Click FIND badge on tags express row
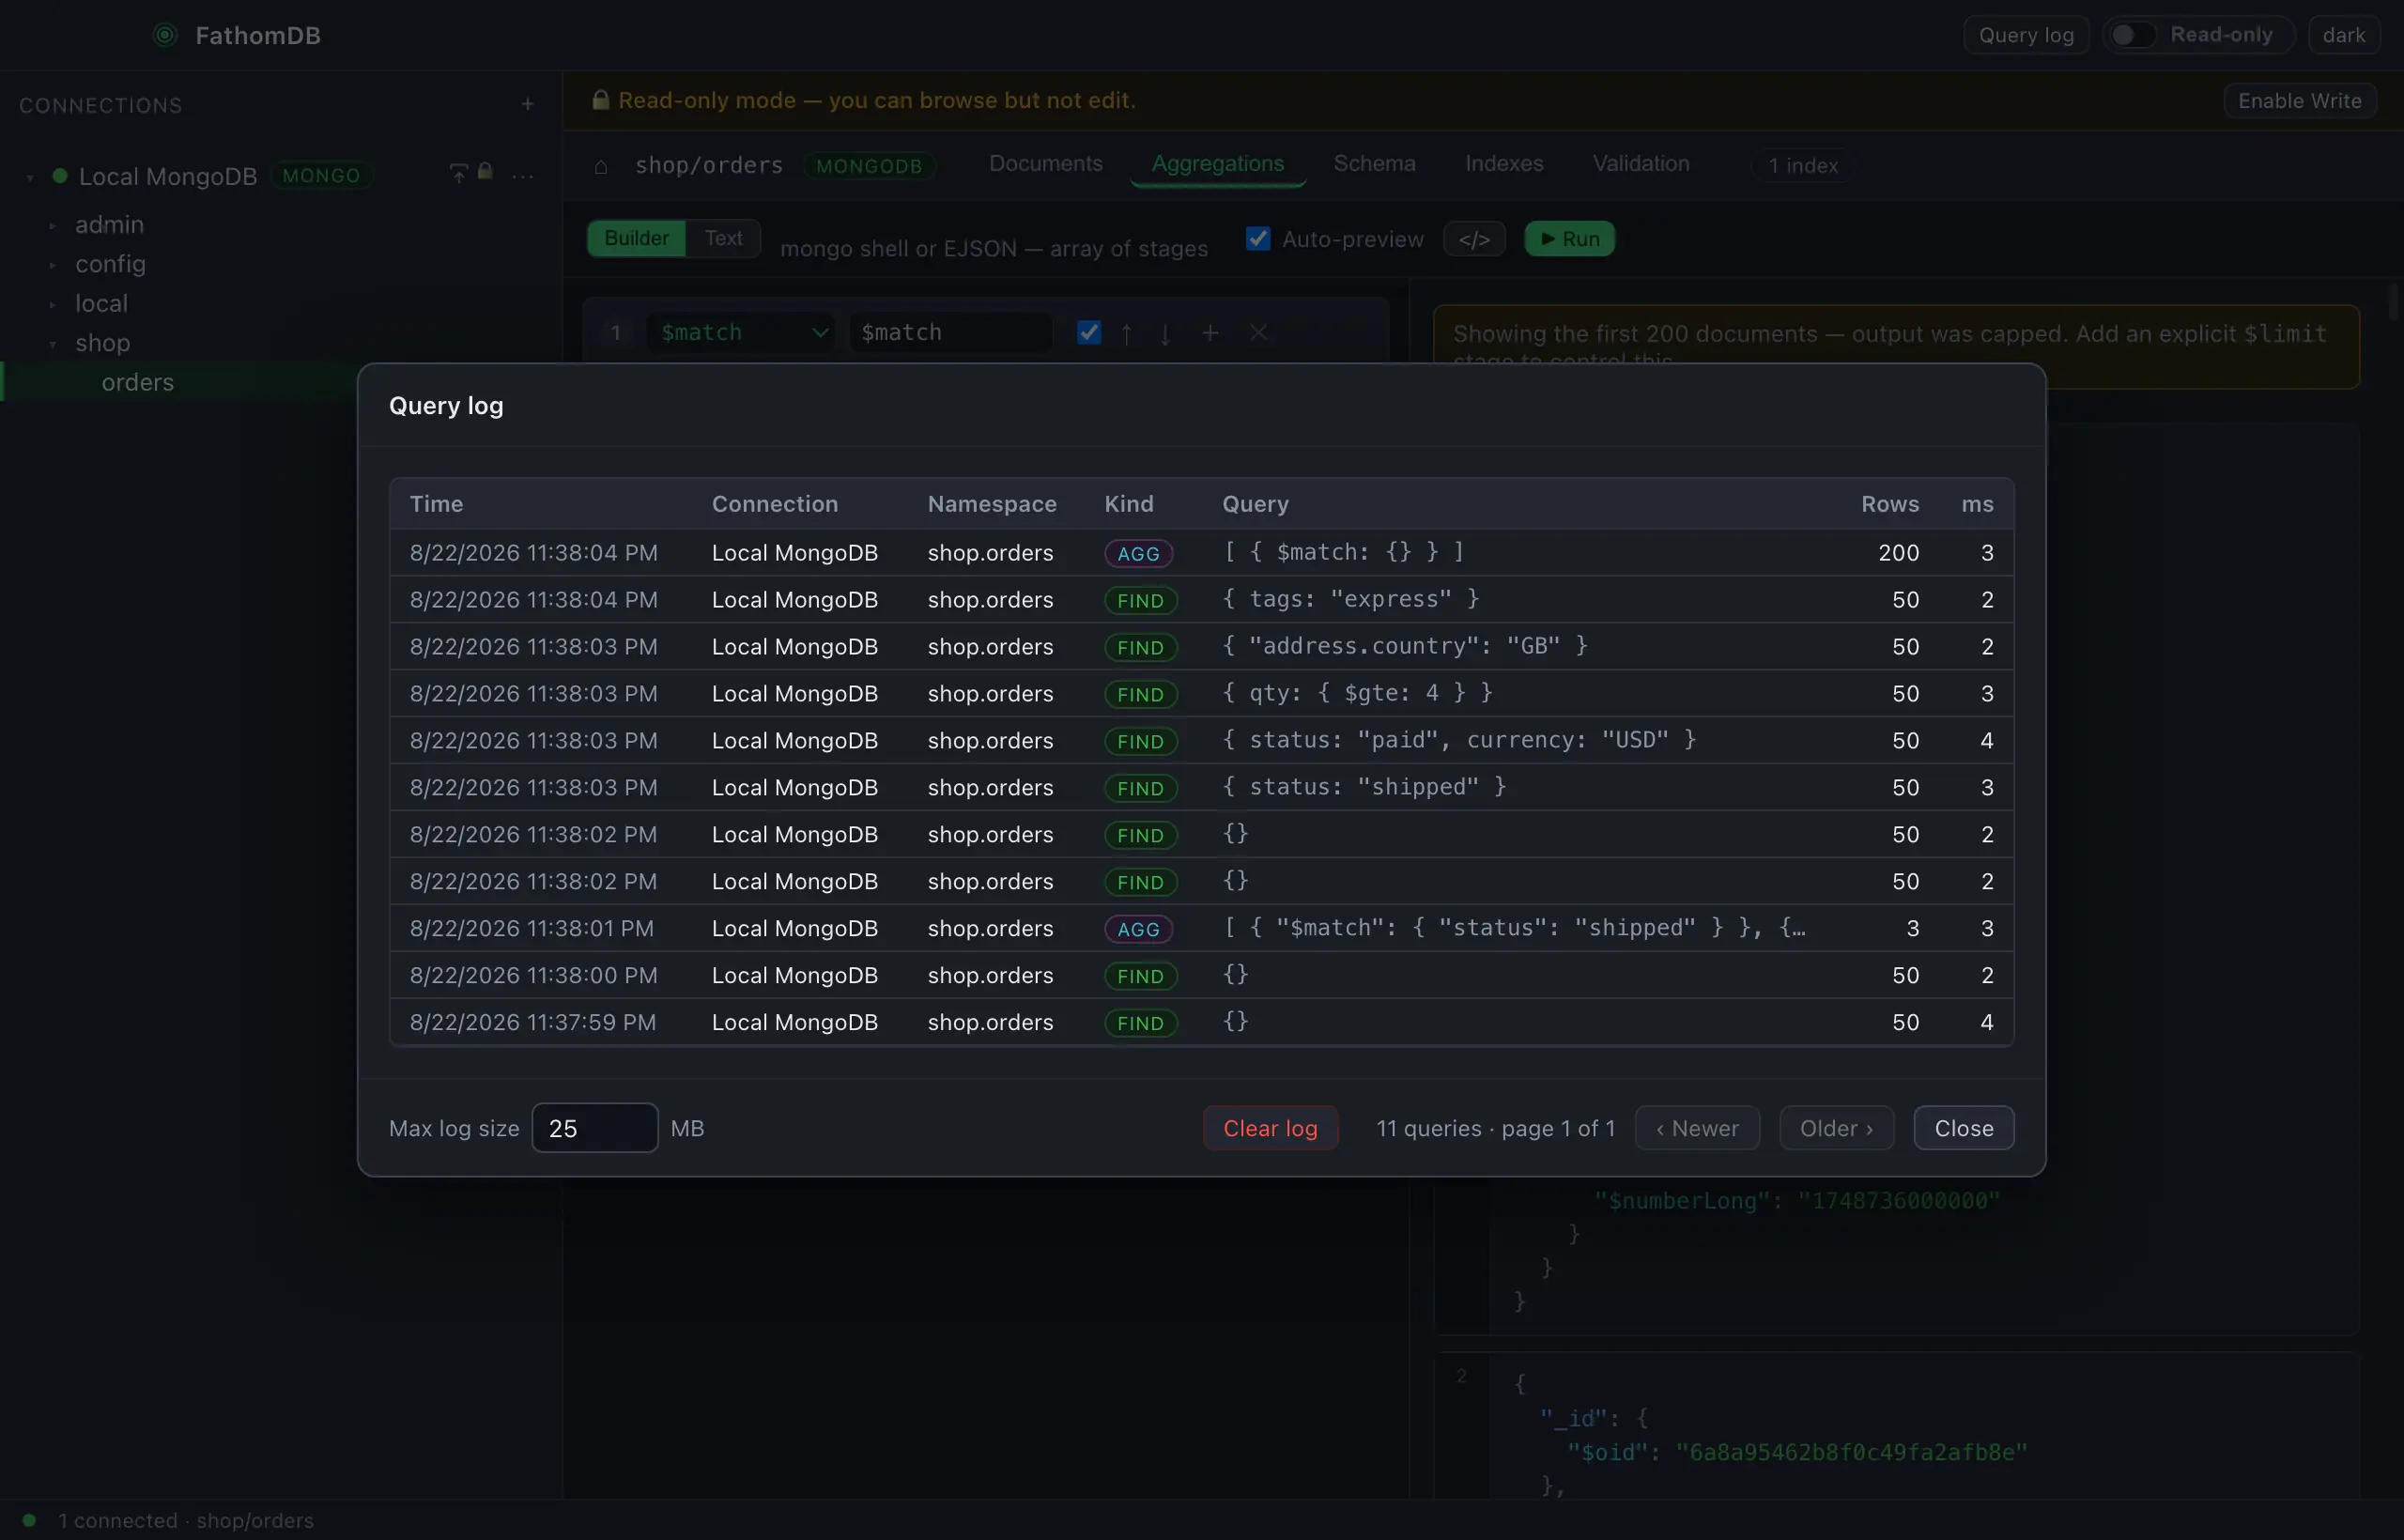 coord(1140,600)
